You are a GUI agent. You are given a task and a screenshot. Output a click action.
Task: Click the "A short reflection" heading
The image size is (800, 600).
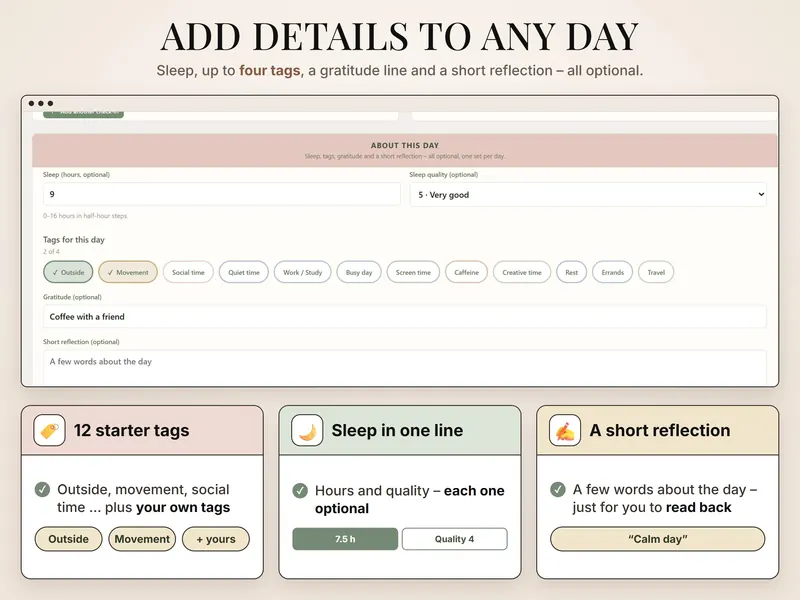click(x=660, y=431)
